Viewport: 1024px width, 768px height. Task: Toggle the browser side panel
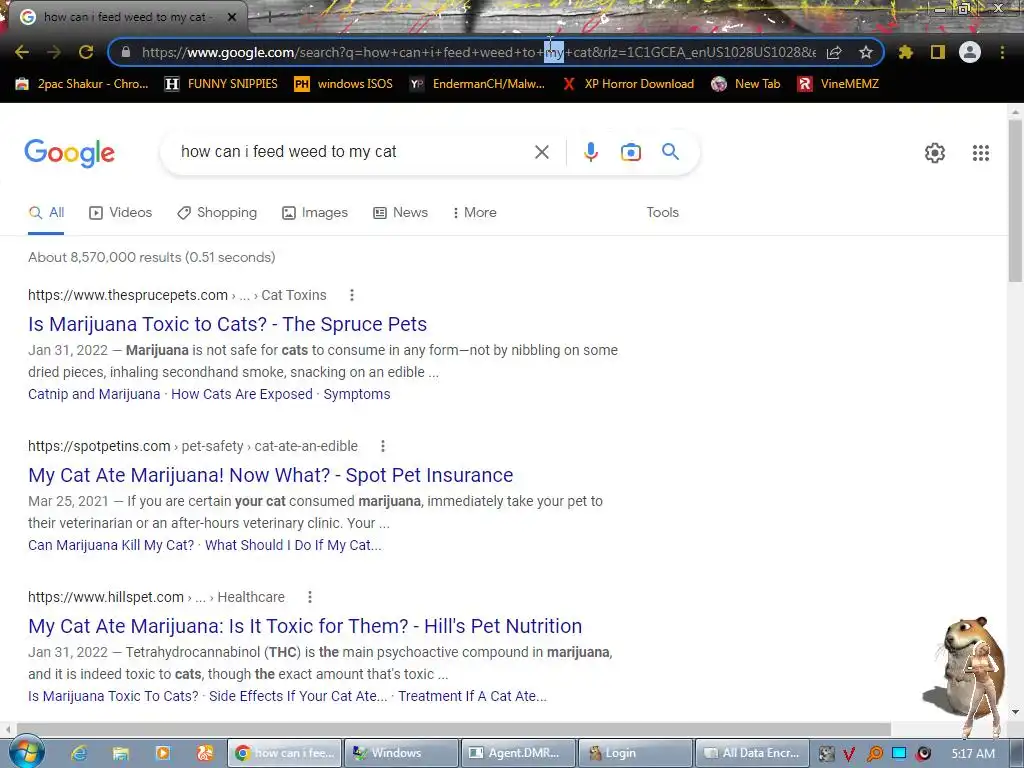938,52
